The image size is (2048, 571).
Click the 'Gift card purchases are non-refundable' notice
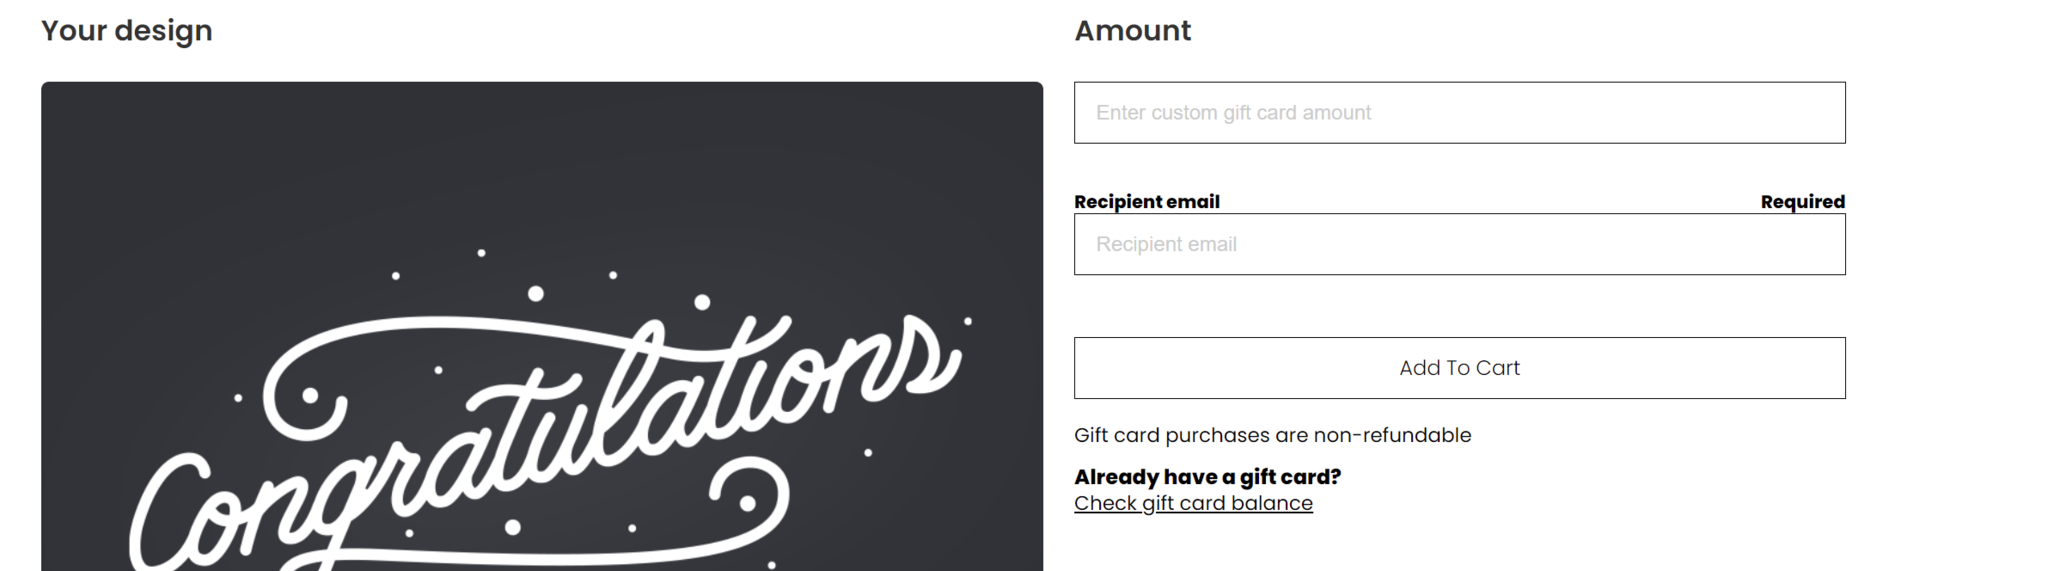point(1272,435)
